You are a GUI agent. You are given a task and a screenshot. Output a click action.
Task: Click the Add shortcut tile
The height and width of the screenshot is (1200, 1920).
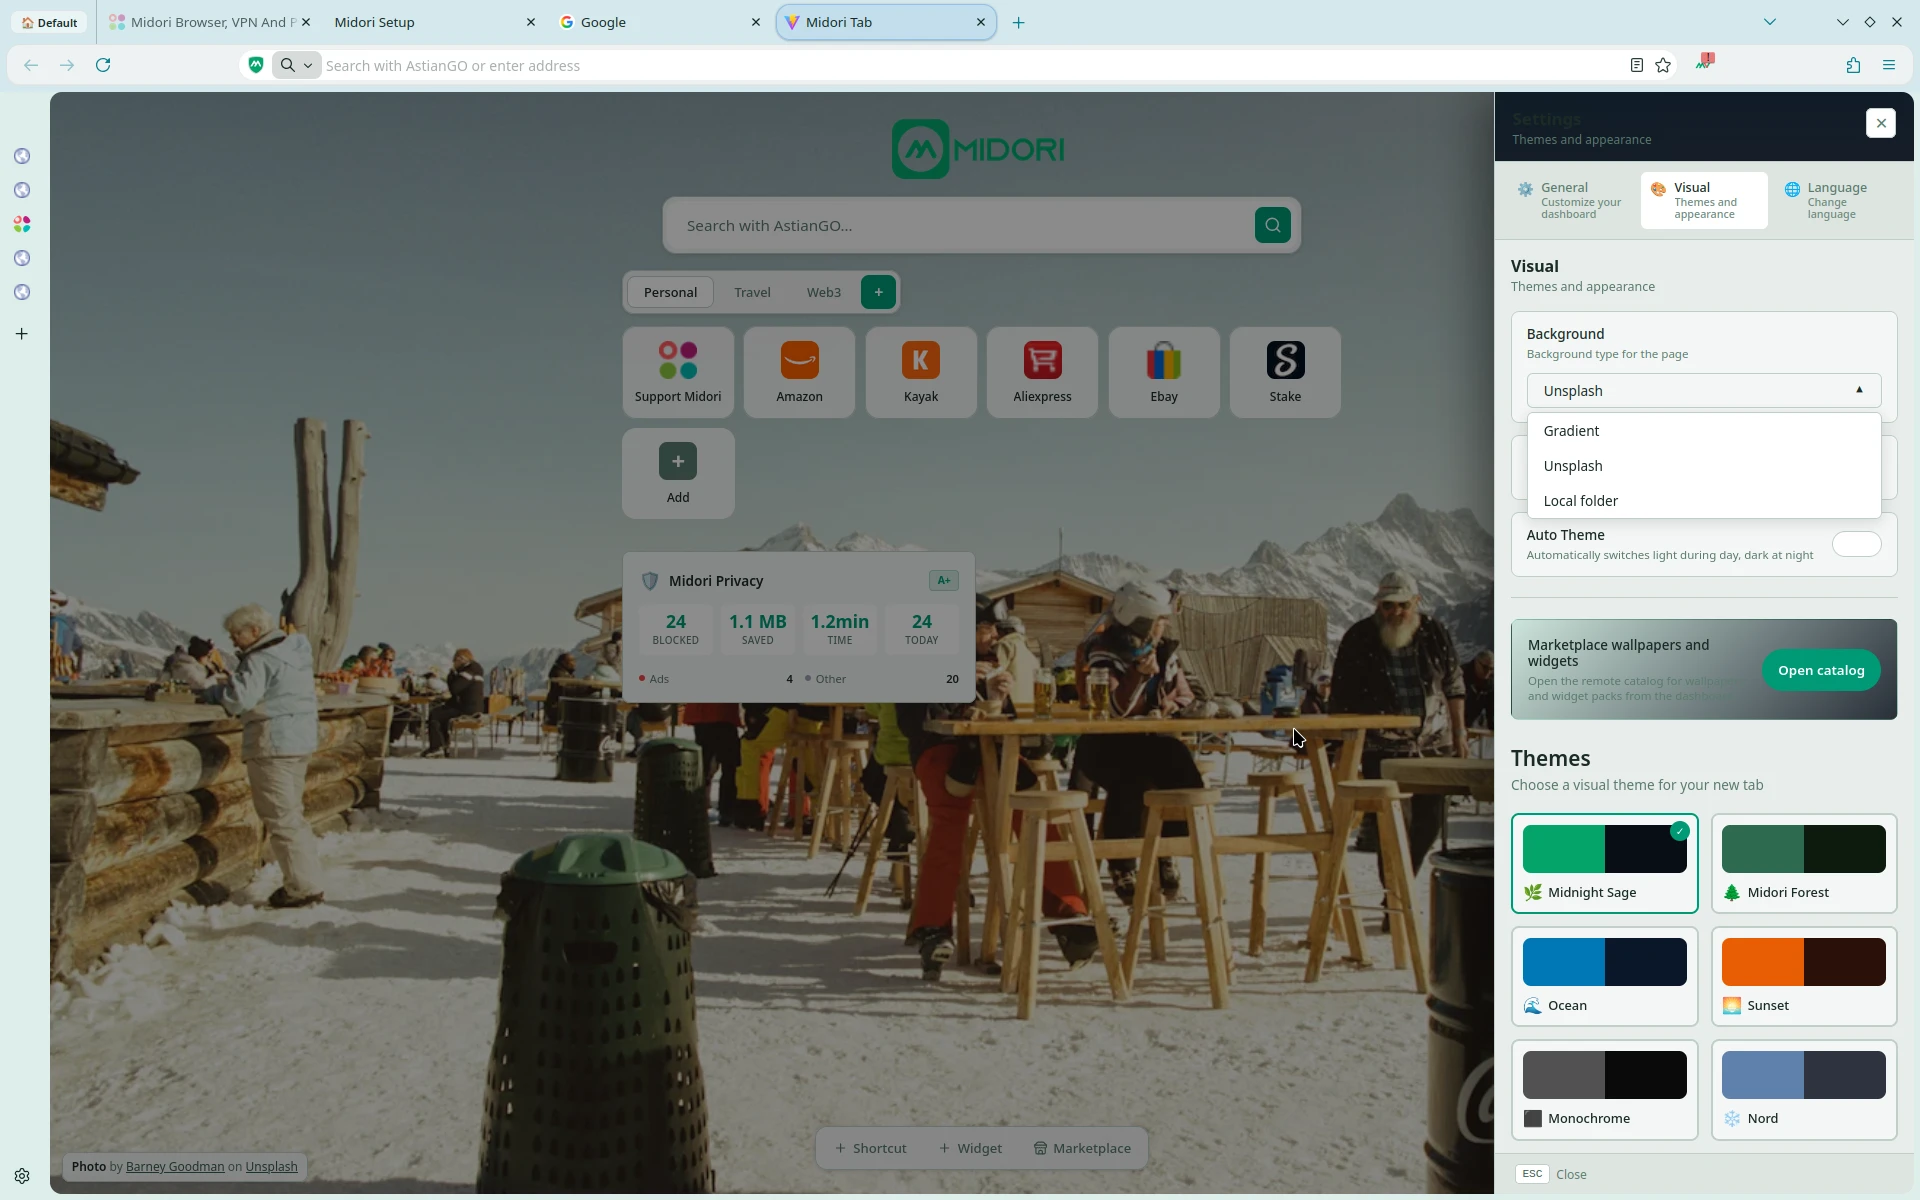[x=678, y=473]
